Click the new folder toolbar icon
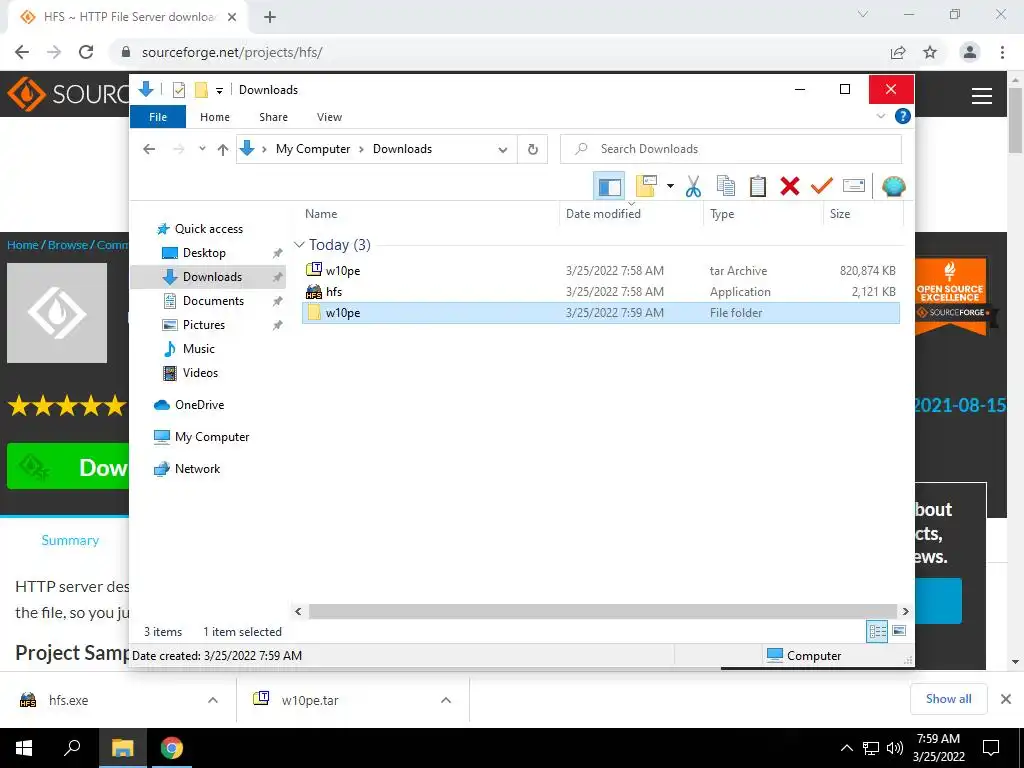Viewport: 1024px width, 768px height. click(x=646, y=186)
